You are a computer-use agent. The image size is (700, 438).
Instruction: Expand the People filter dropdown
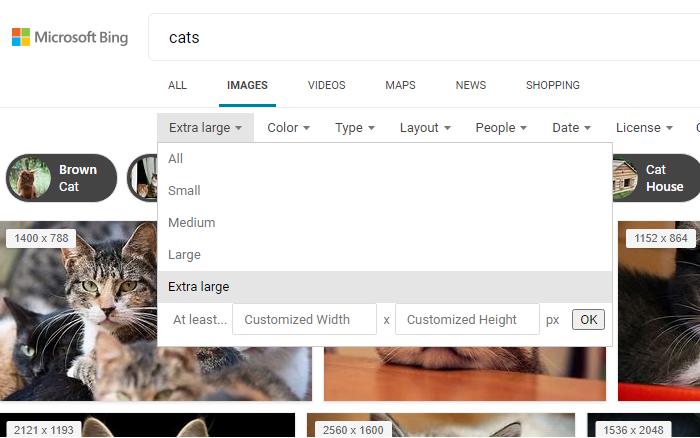[501, 128]
